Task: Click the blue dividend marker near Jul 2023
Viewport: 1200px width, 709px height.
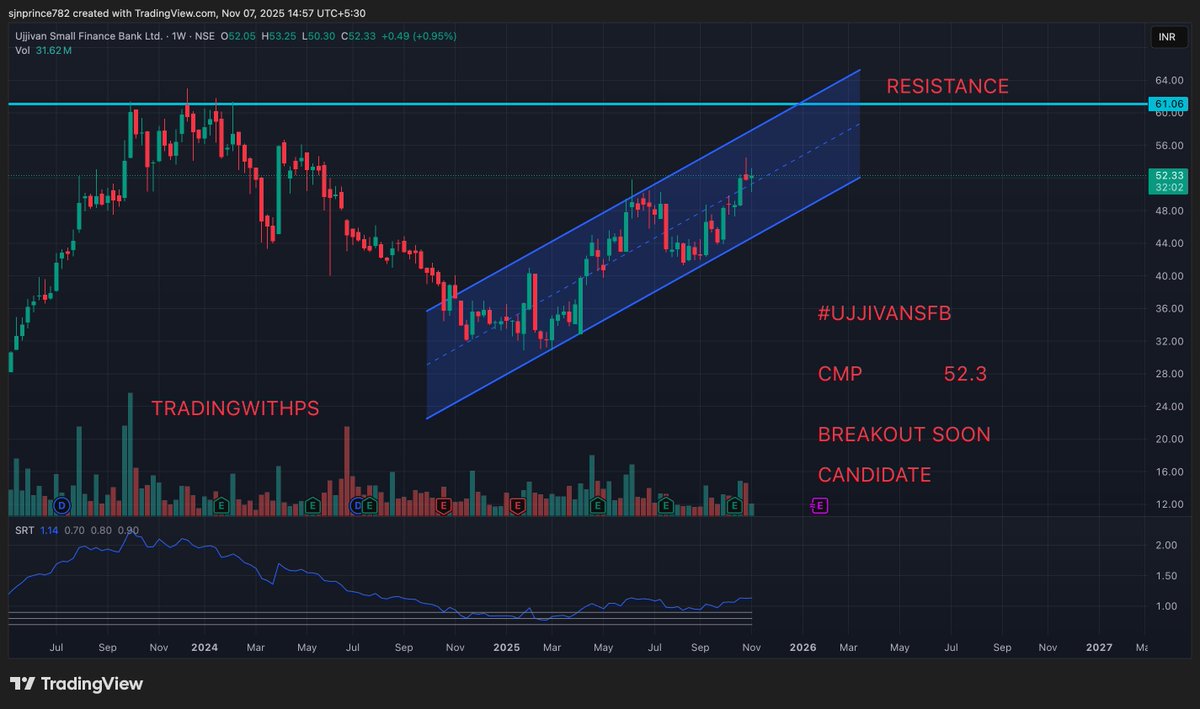Action: tap(62, 506)
